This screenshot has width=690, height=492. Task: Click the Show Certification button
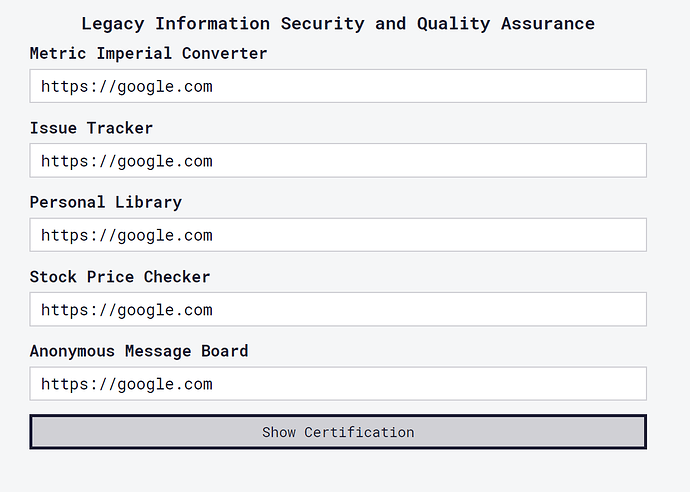pyautogui.click(x=338, y=432)
